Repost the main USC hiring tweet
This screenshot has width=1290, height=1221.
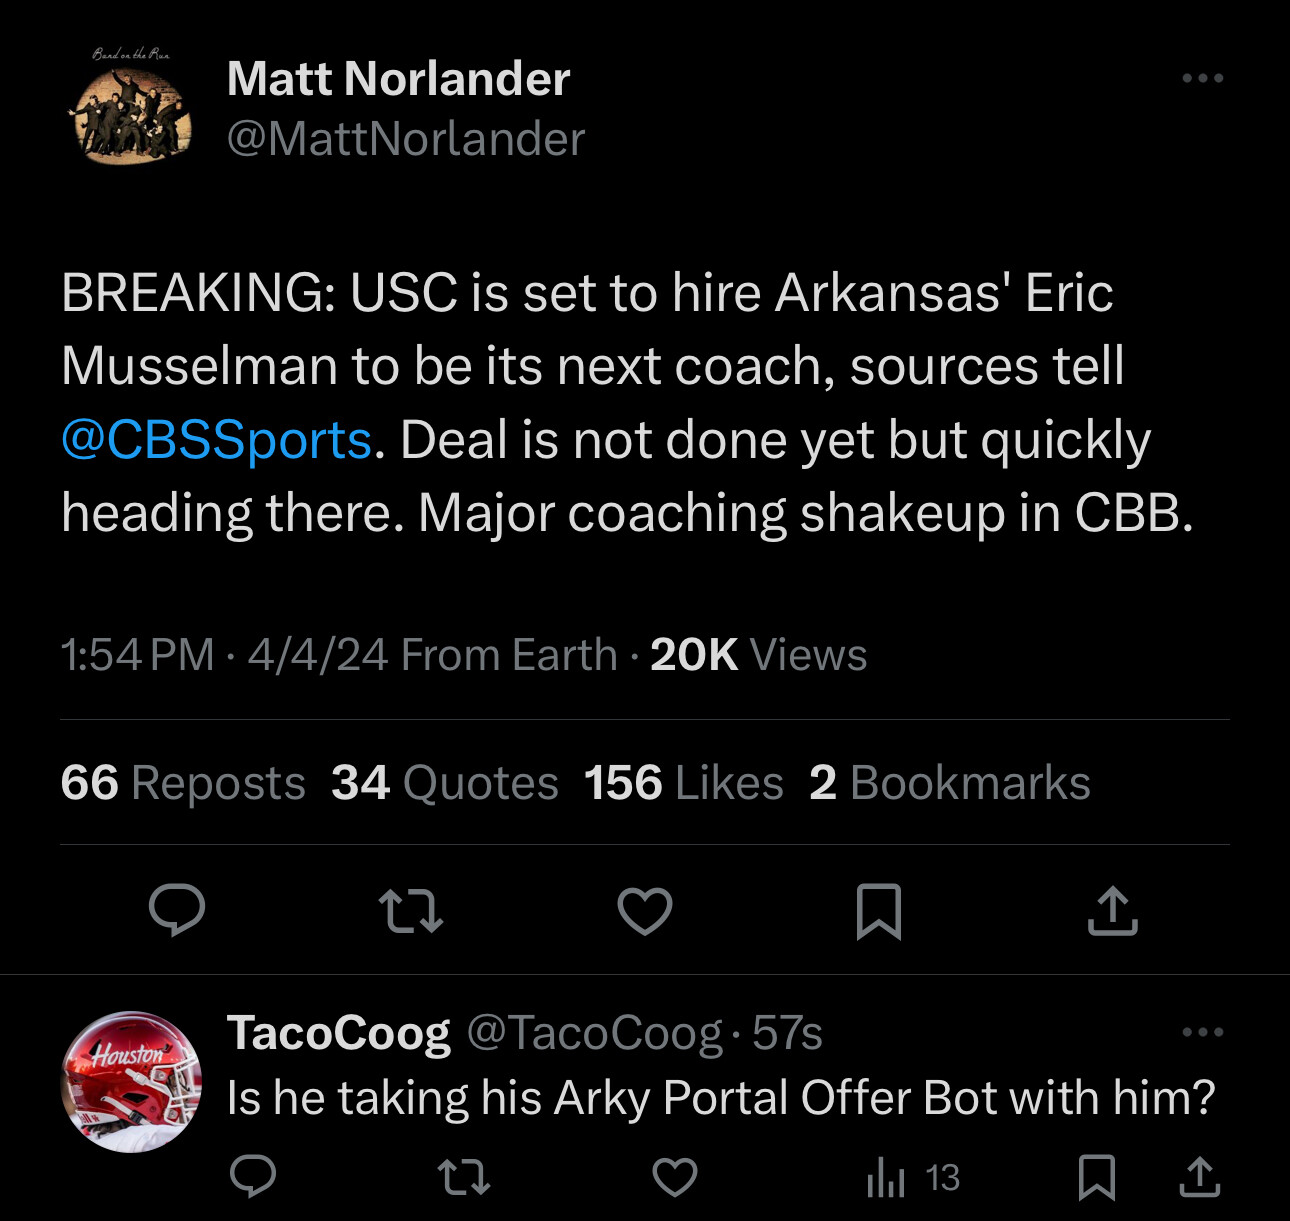coord(411,910)
